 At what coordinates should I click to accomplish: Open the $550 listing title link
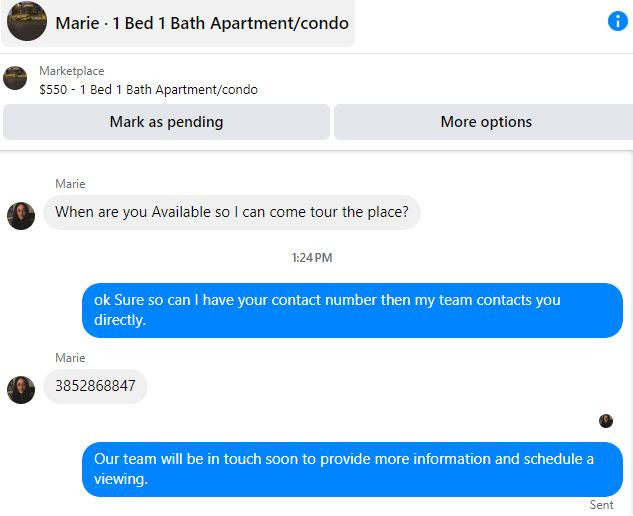(148, 89)
